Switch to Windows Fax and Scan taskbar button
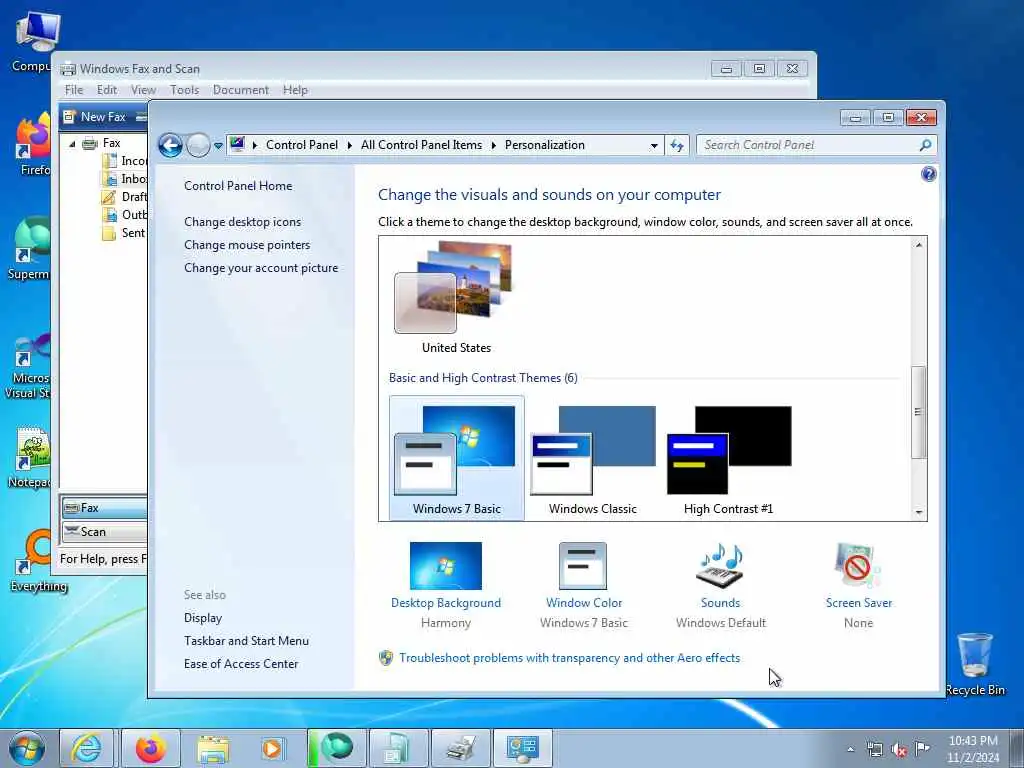1024x768 pixels. click(x=460, y=748)
